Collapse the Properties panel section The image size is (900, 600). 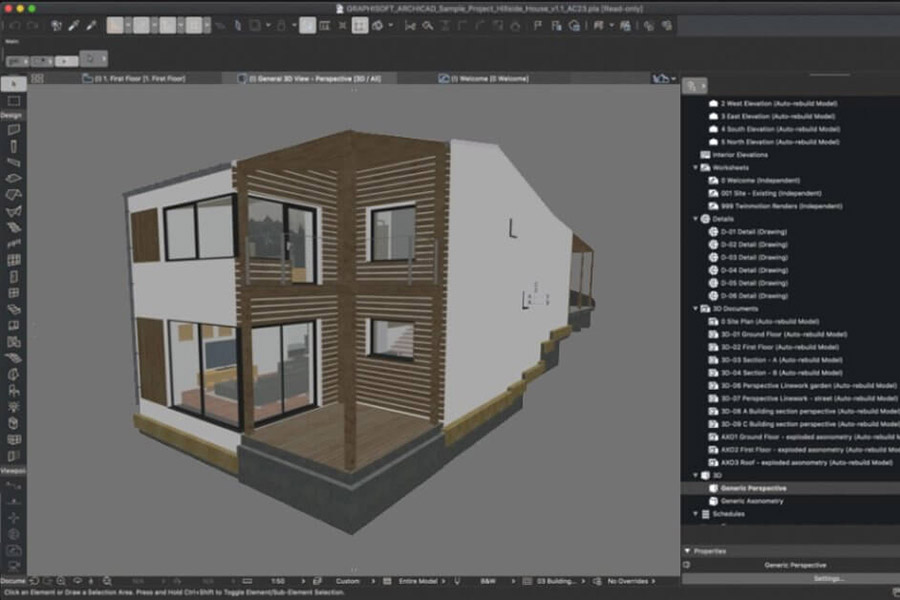(688, 551)
